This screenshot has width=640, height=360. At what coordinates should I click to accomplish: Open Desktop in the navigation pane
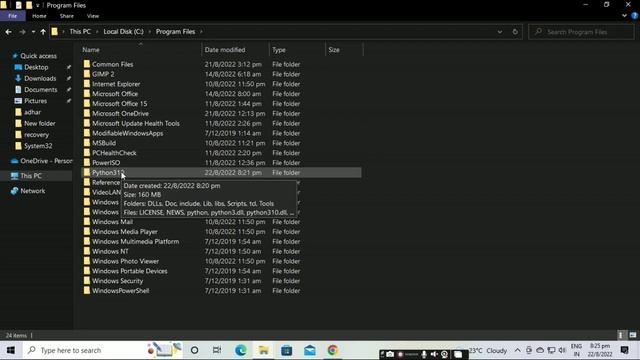pos(36,67)
